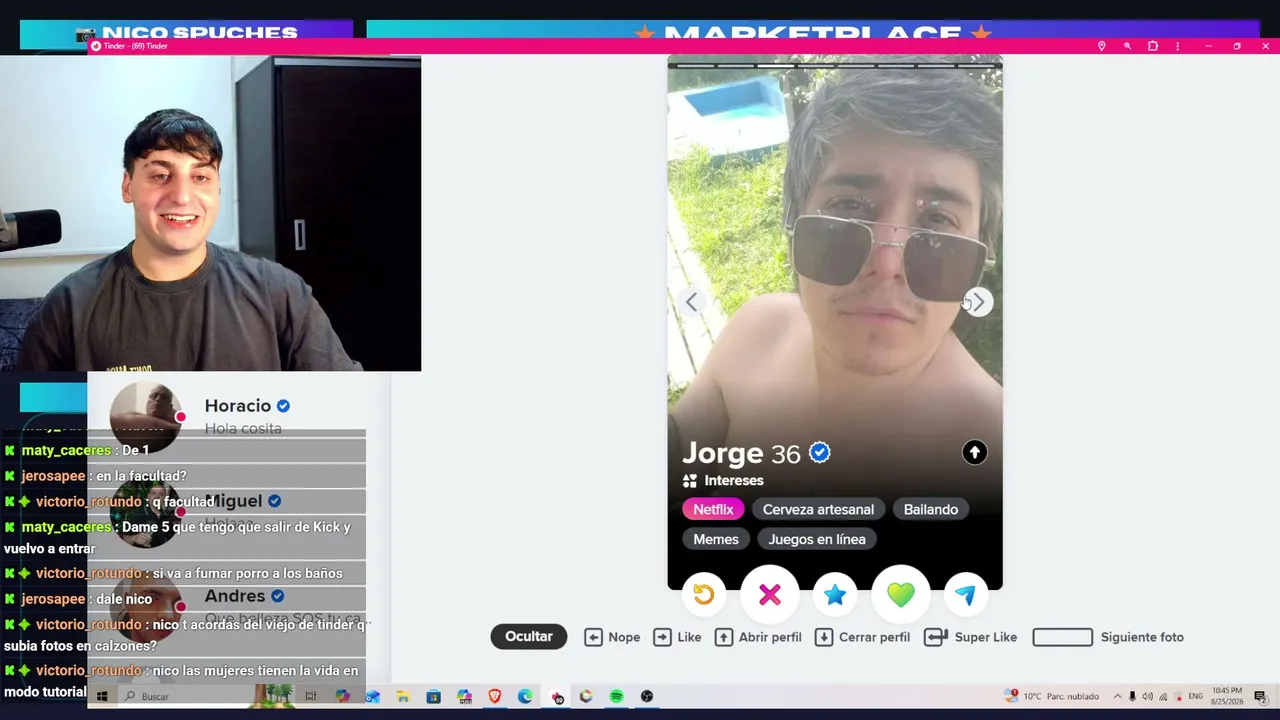This screenshot has width=1280, height=720.
Task: Click the green heart Like button
Action: pyautogui.click(x=901, y=595)
